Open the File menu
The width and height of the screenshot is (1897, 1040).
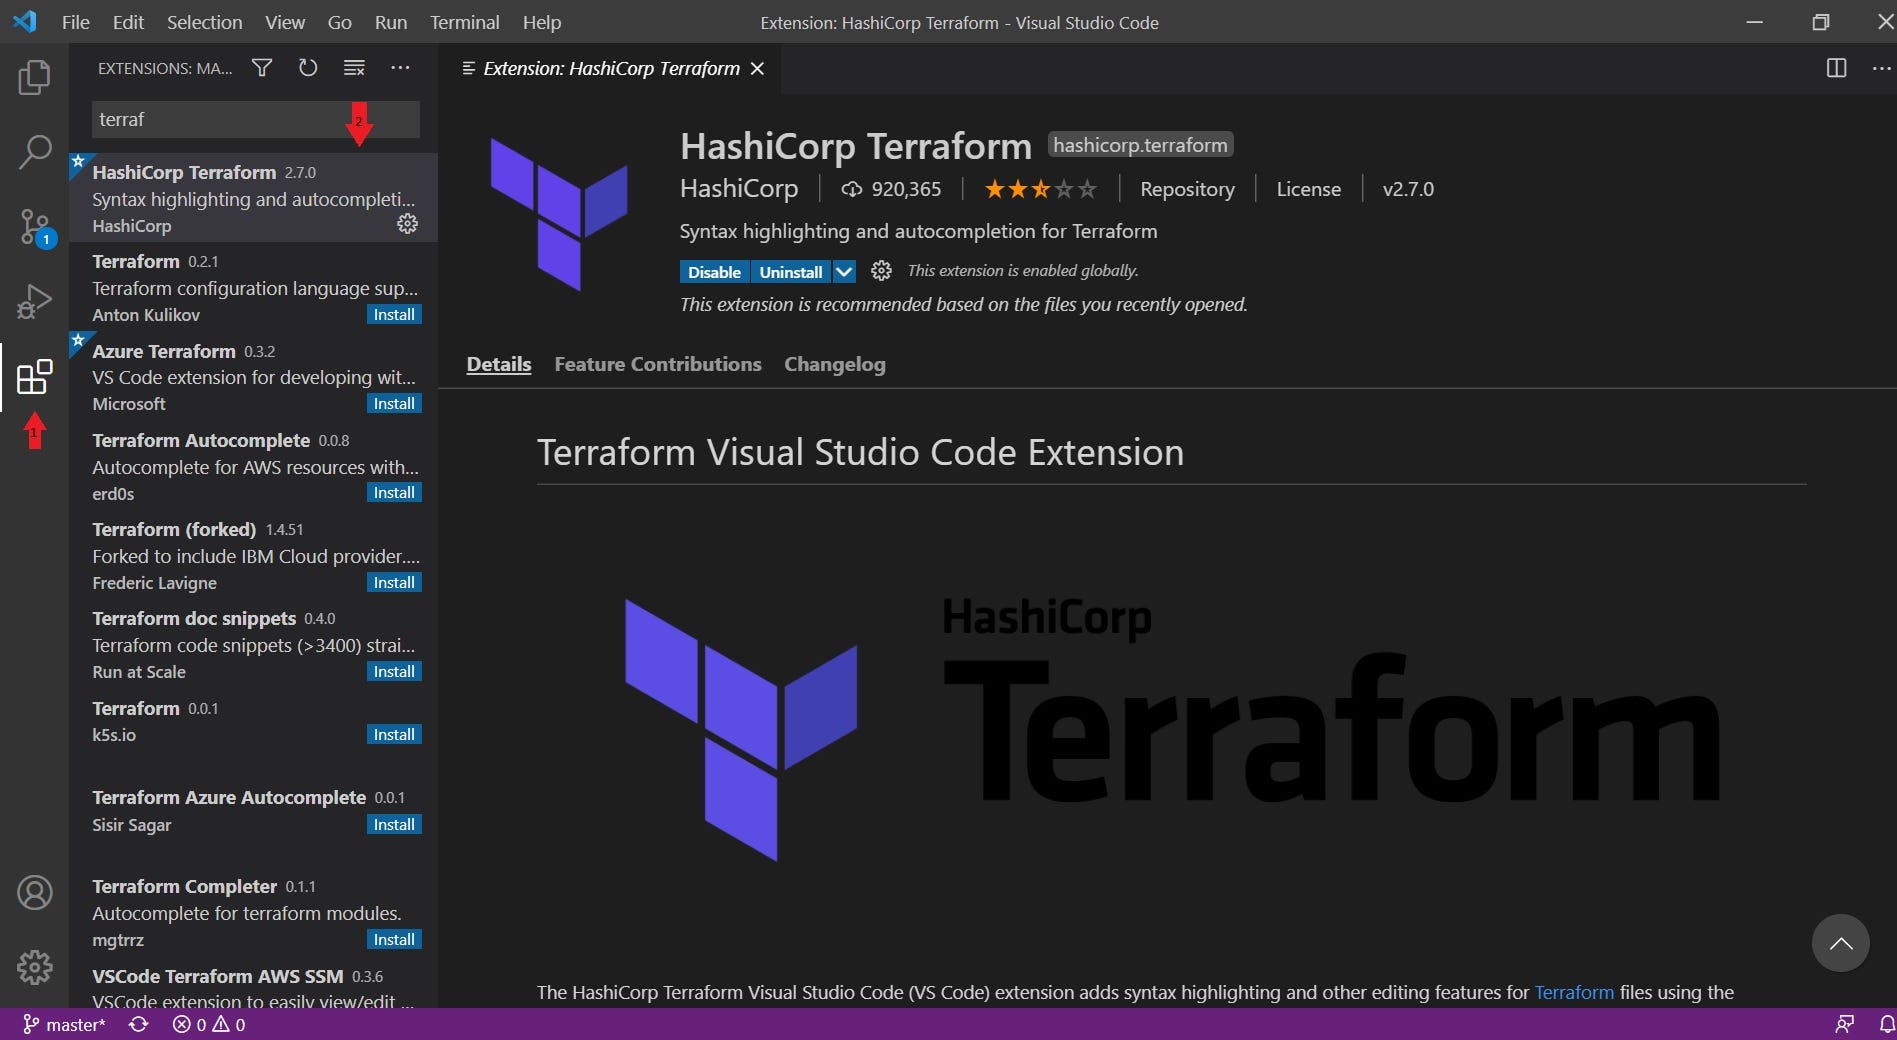pyautogui.click(x=75, y=22)
